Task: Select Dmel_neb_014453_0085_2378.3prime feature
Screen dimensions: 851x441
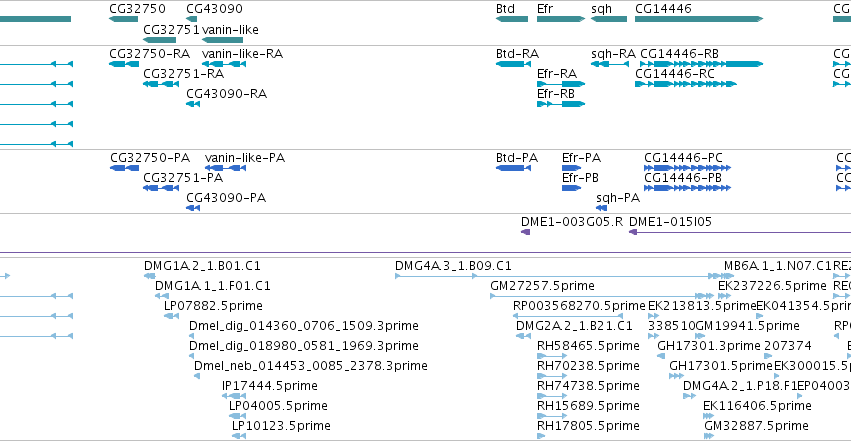Action: pos(196,376)
